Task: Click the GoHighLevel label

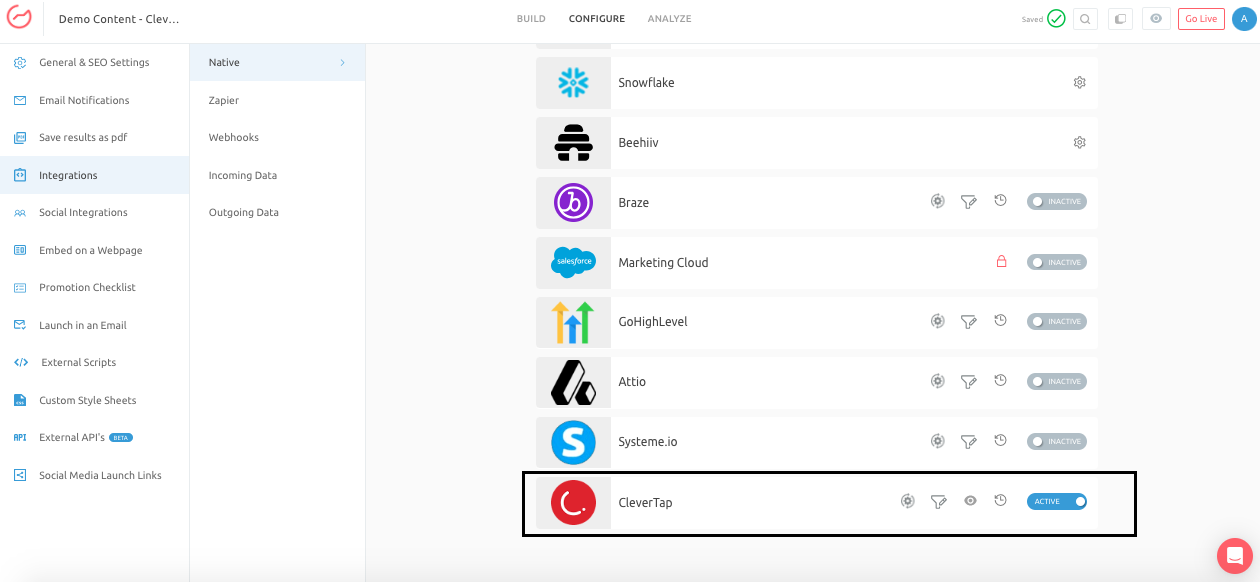Action: click(653, 322)
